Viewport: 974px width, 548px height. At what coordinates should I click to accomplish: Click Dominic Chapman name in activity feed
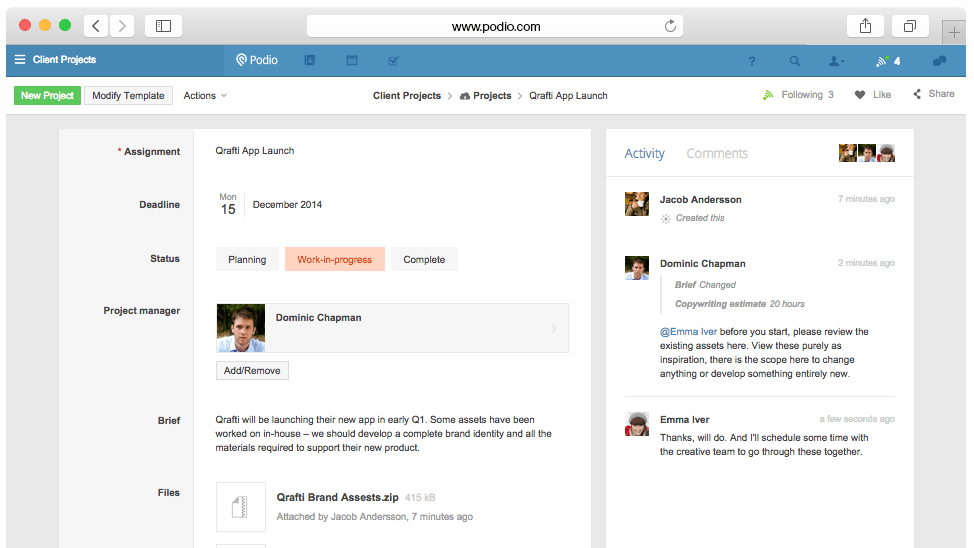click(703, 263)
